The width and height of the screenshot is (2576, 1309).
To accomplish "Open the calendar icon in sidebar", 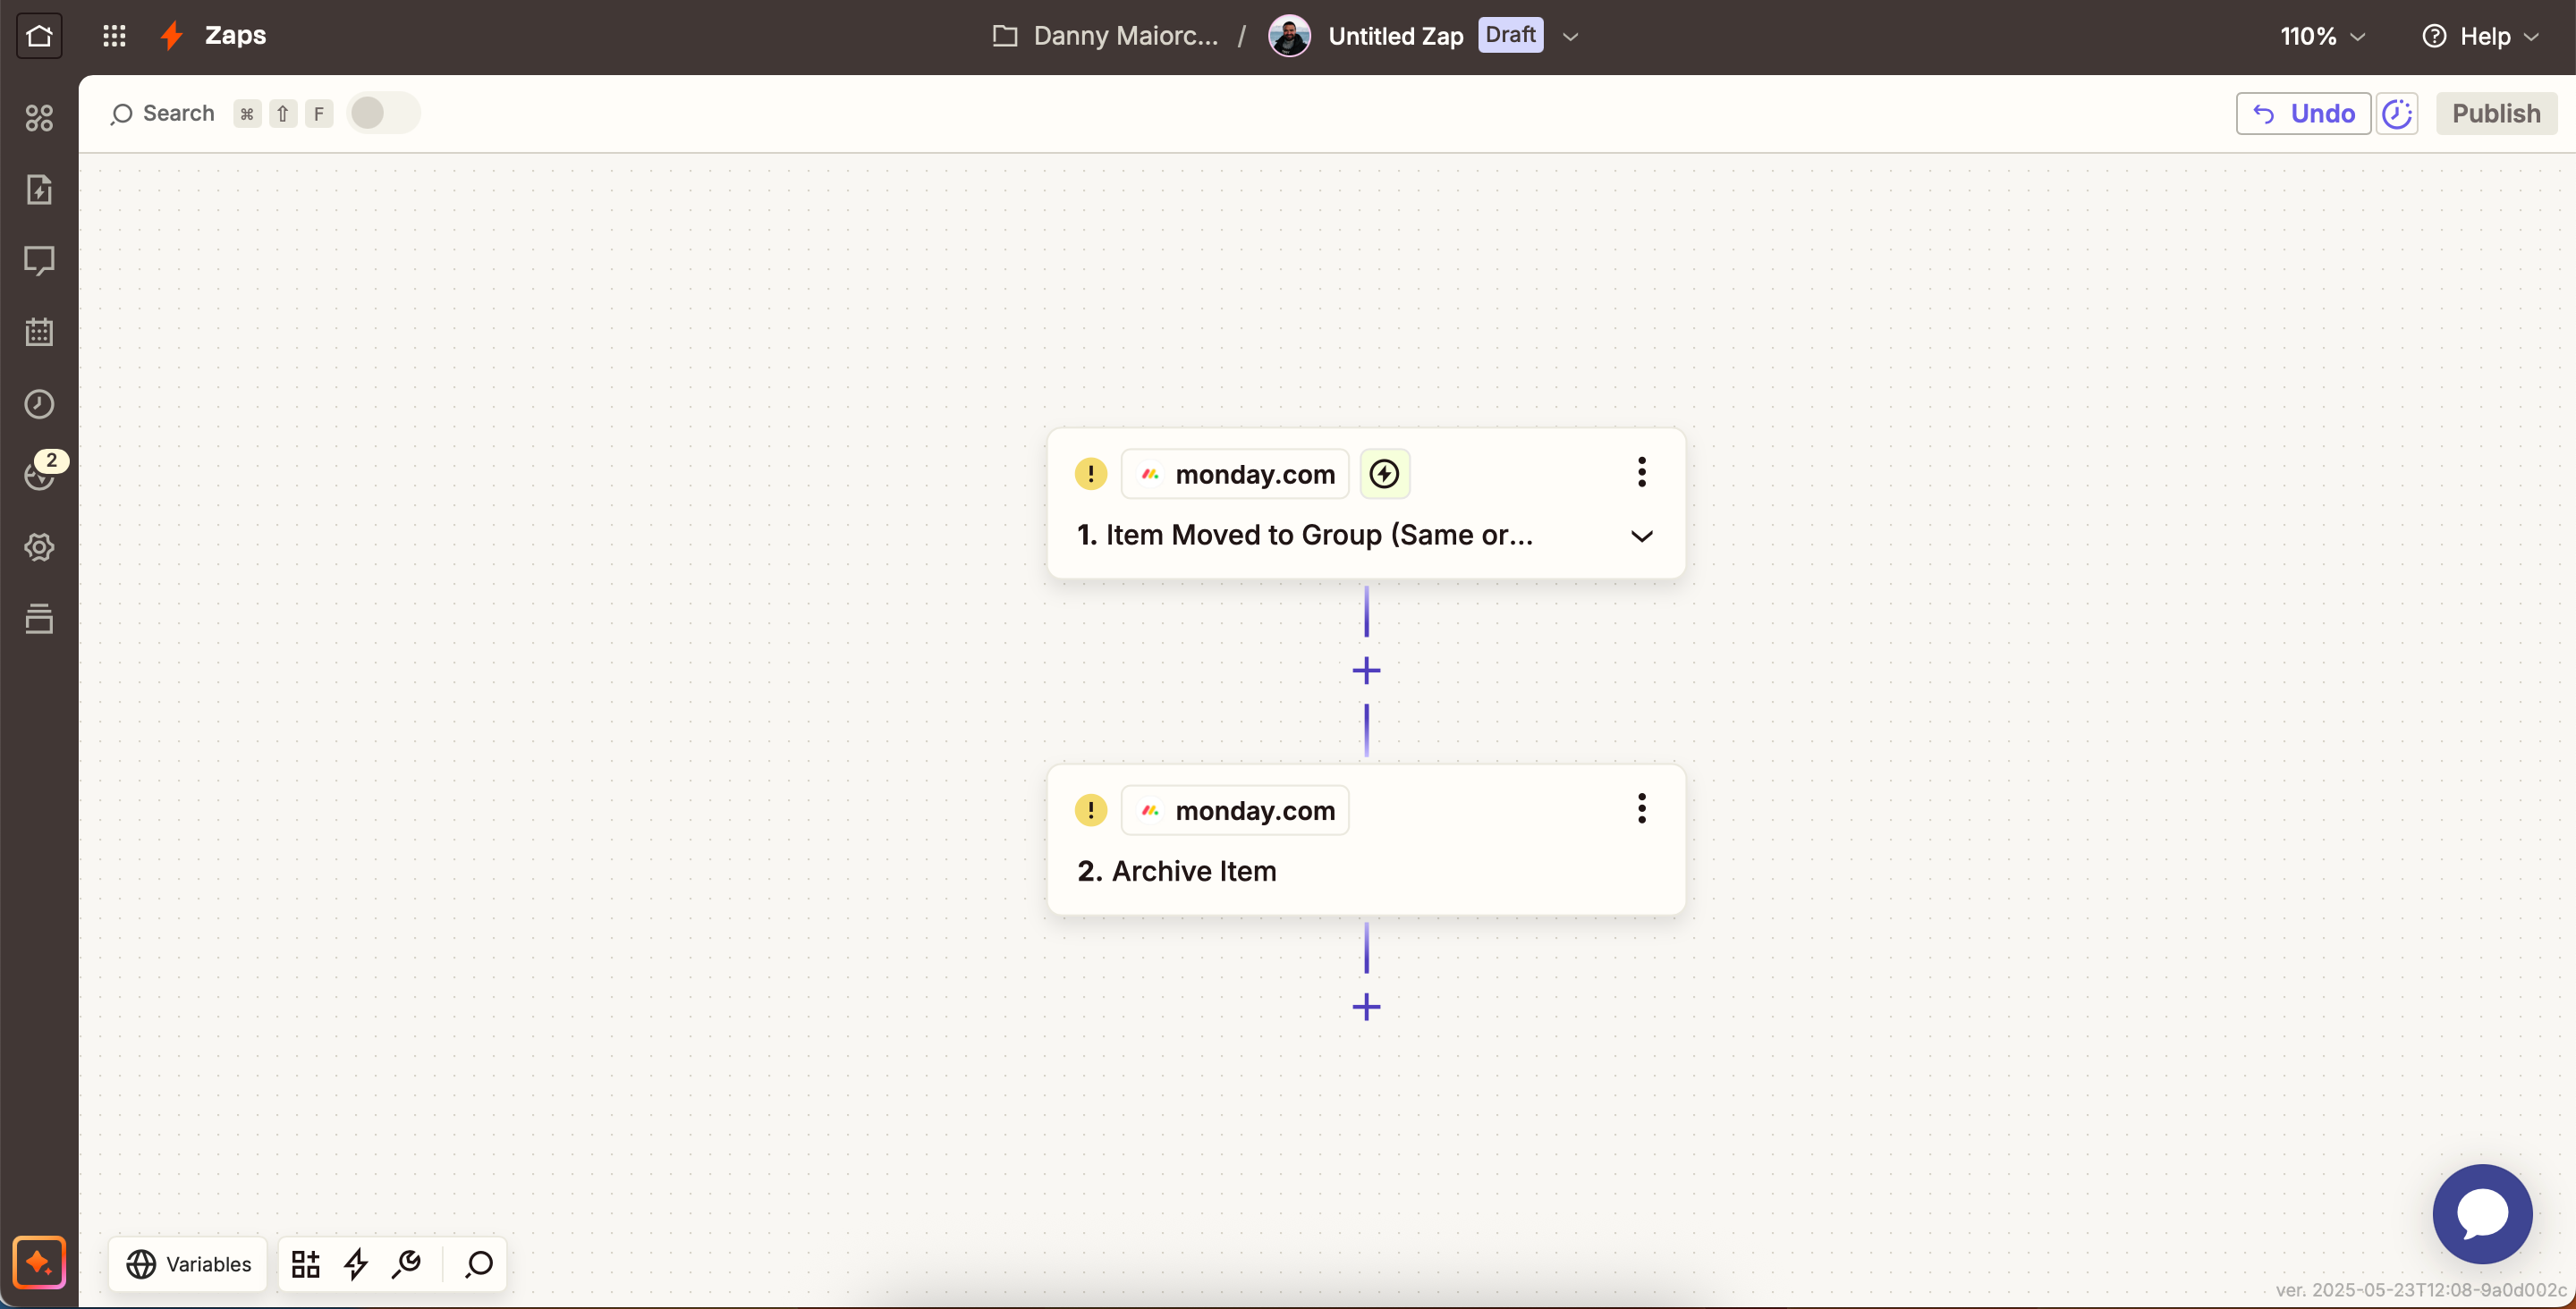I will point(39,332).
